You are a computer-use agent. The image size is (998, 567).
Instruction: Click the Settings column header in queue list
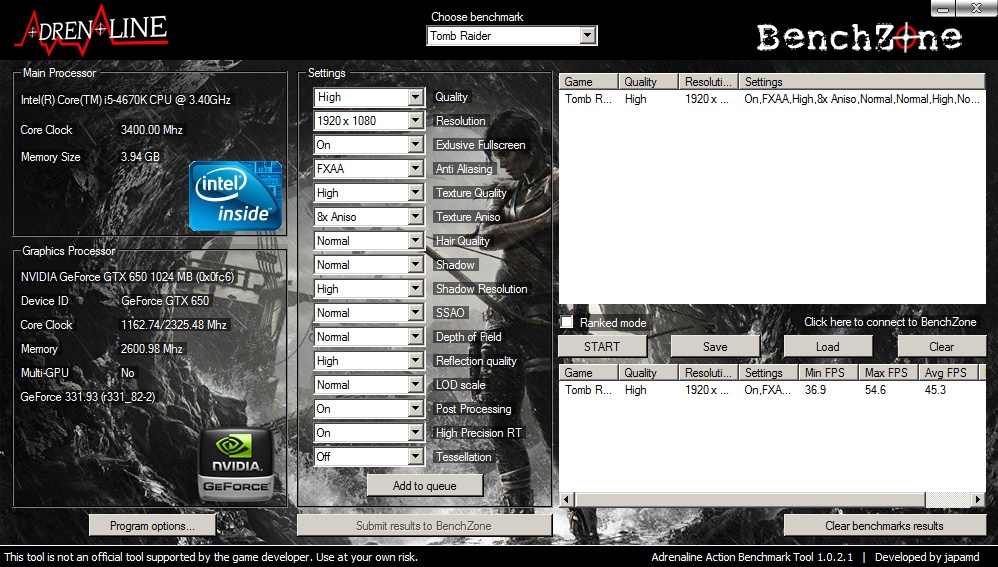click(x=862, y=81)
